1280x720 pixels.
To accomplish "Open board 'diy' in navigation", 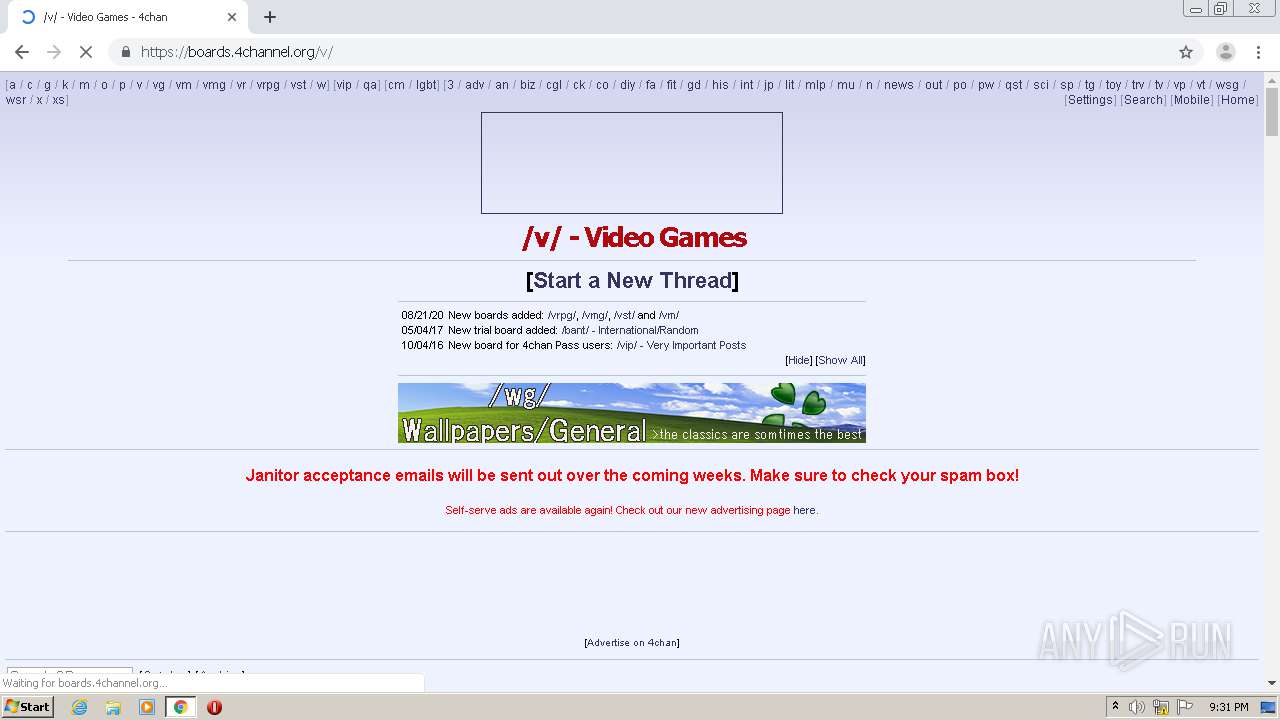I will tap(627, 85).
